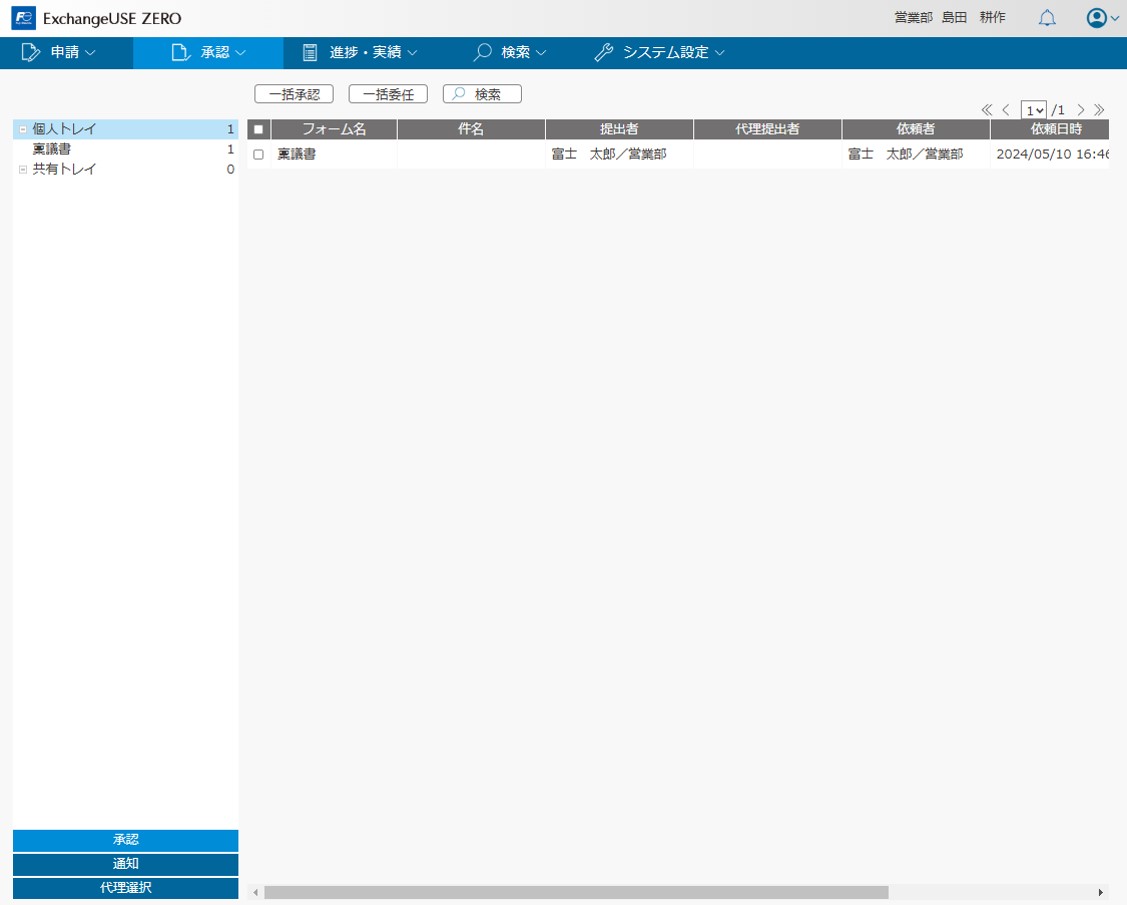Switch to the 通知 tab
Viewport: 1127px width, 905px height.
(124, 863)
